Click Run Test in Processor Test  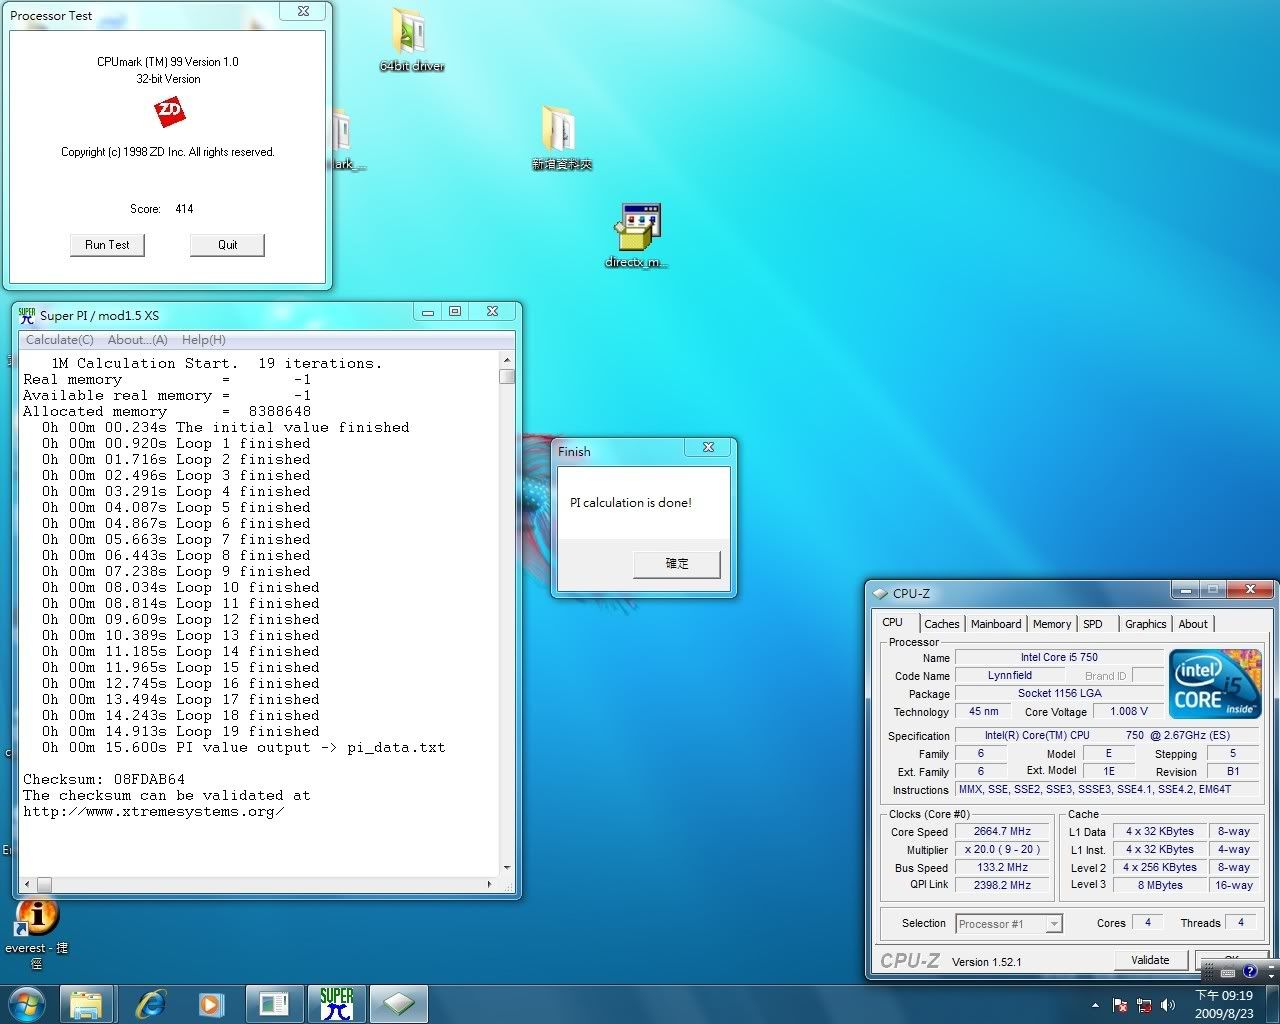pos(107,245)
